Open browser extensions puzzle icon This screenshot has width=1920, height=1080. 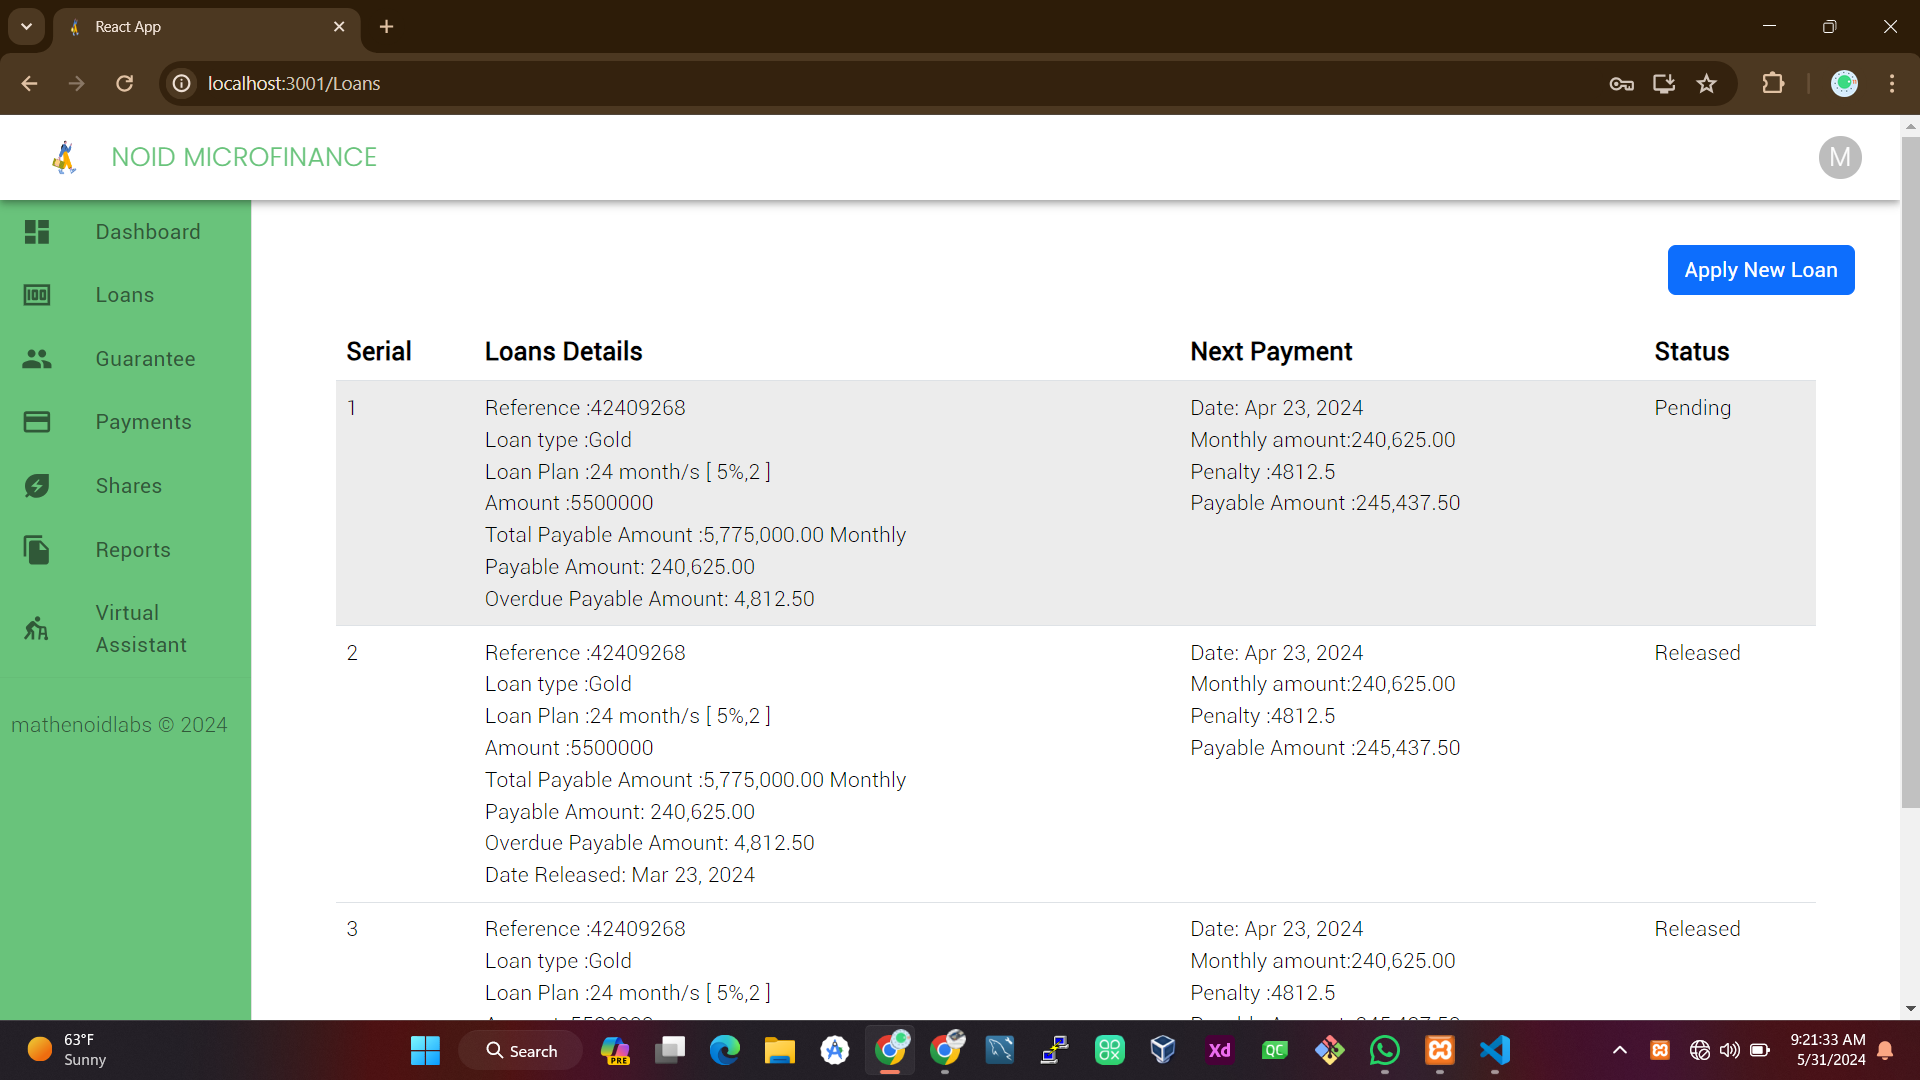[x=1773, y=84]
